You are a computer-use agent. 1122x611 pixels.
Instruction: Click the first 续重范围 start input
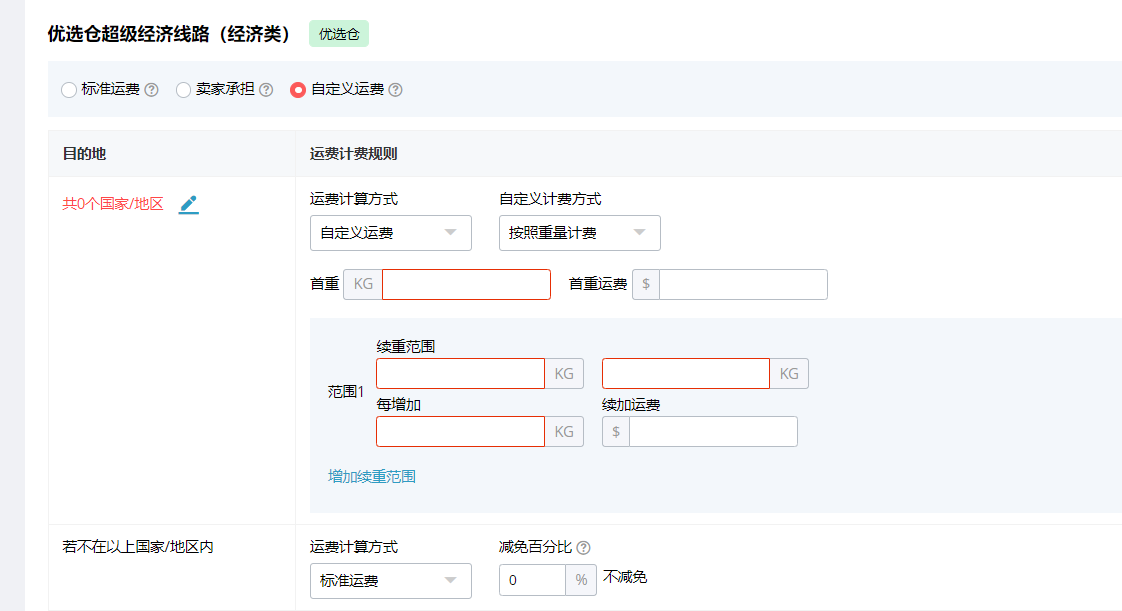tap(460, 374)
